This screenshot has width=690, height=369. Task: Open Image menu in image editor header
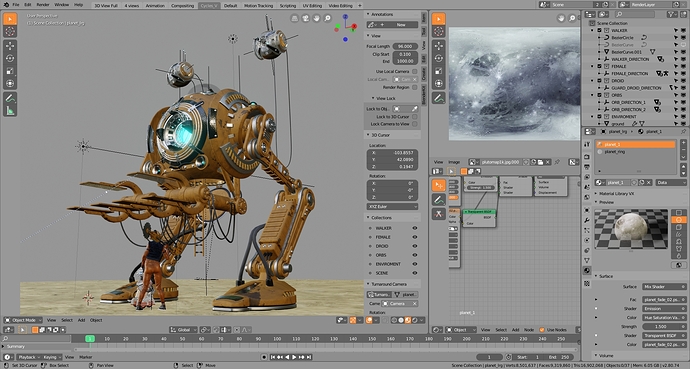(x=454, y=162)
